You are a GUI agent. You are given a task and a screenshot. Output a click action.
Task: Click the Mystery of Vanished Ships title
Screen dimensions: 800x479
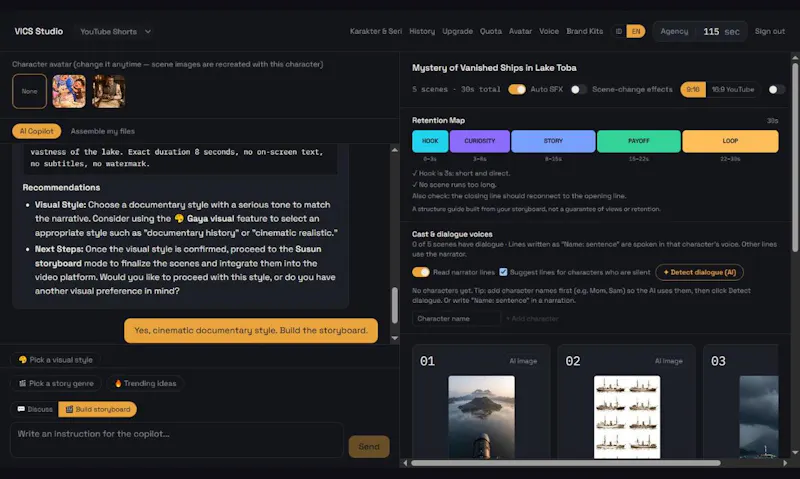[494, 68]
